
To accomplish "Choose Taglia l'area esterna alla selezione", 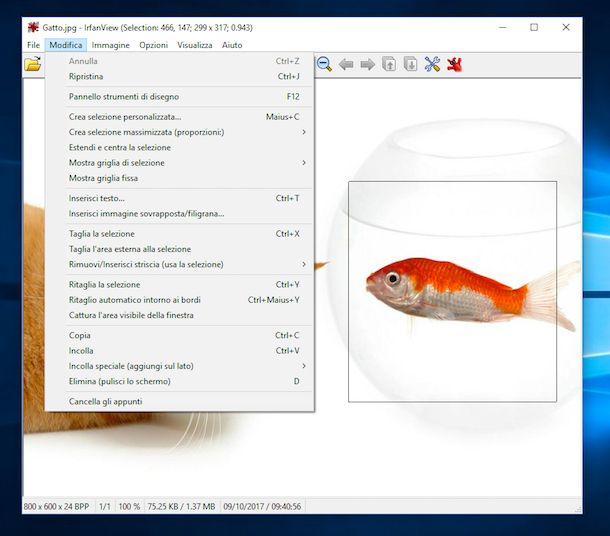I will coord(180,249).
